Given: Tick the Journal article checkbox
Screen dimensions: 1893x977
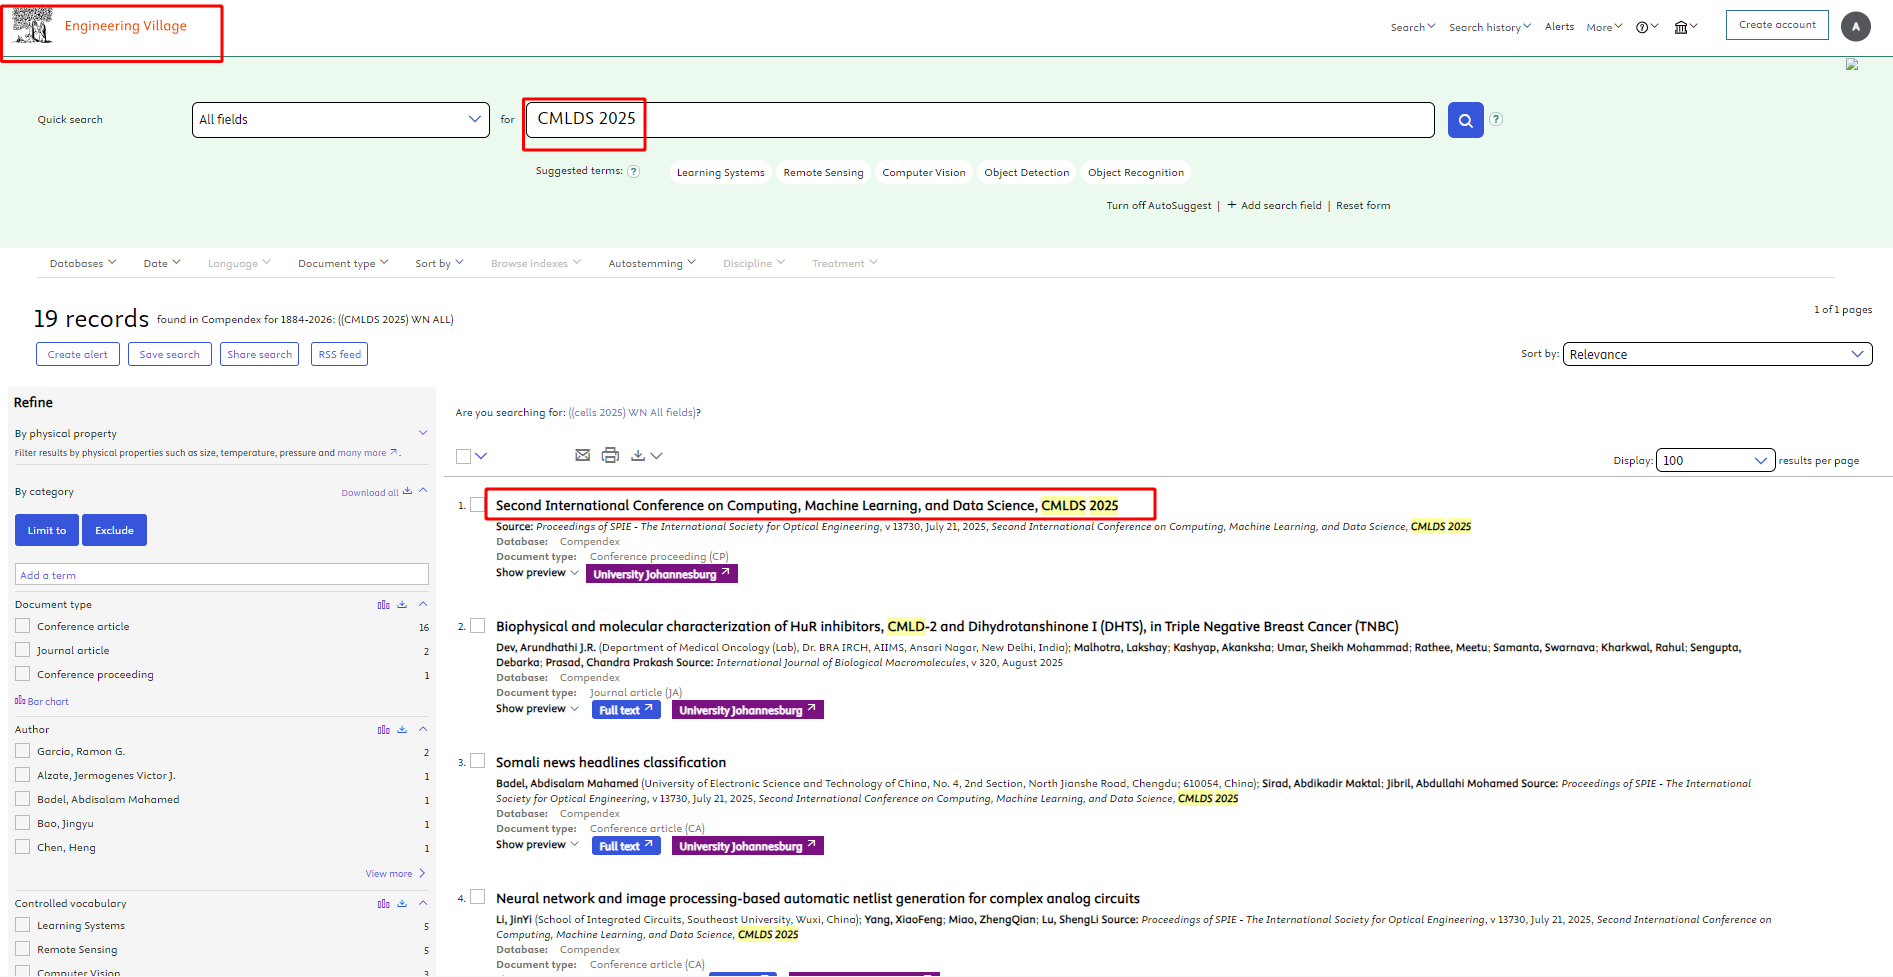Looking at the screenshot, I should (23, 650).
